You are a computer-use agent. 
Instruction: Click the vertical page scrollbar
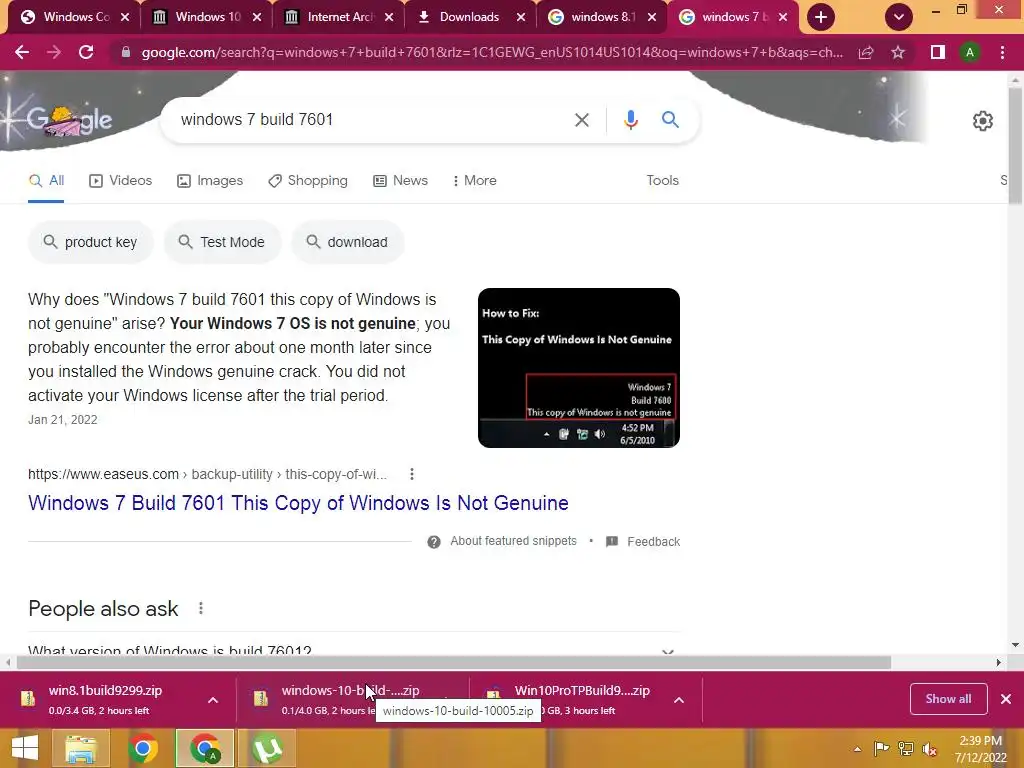click(x=1015, y=144)
